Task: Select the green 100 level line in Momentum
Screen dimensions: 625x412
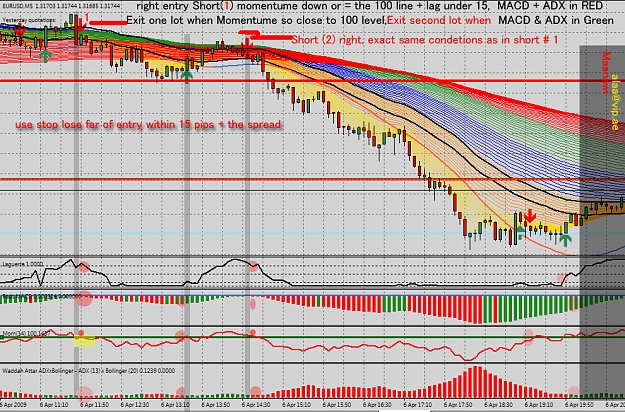Action: click(x=312, y=337)
